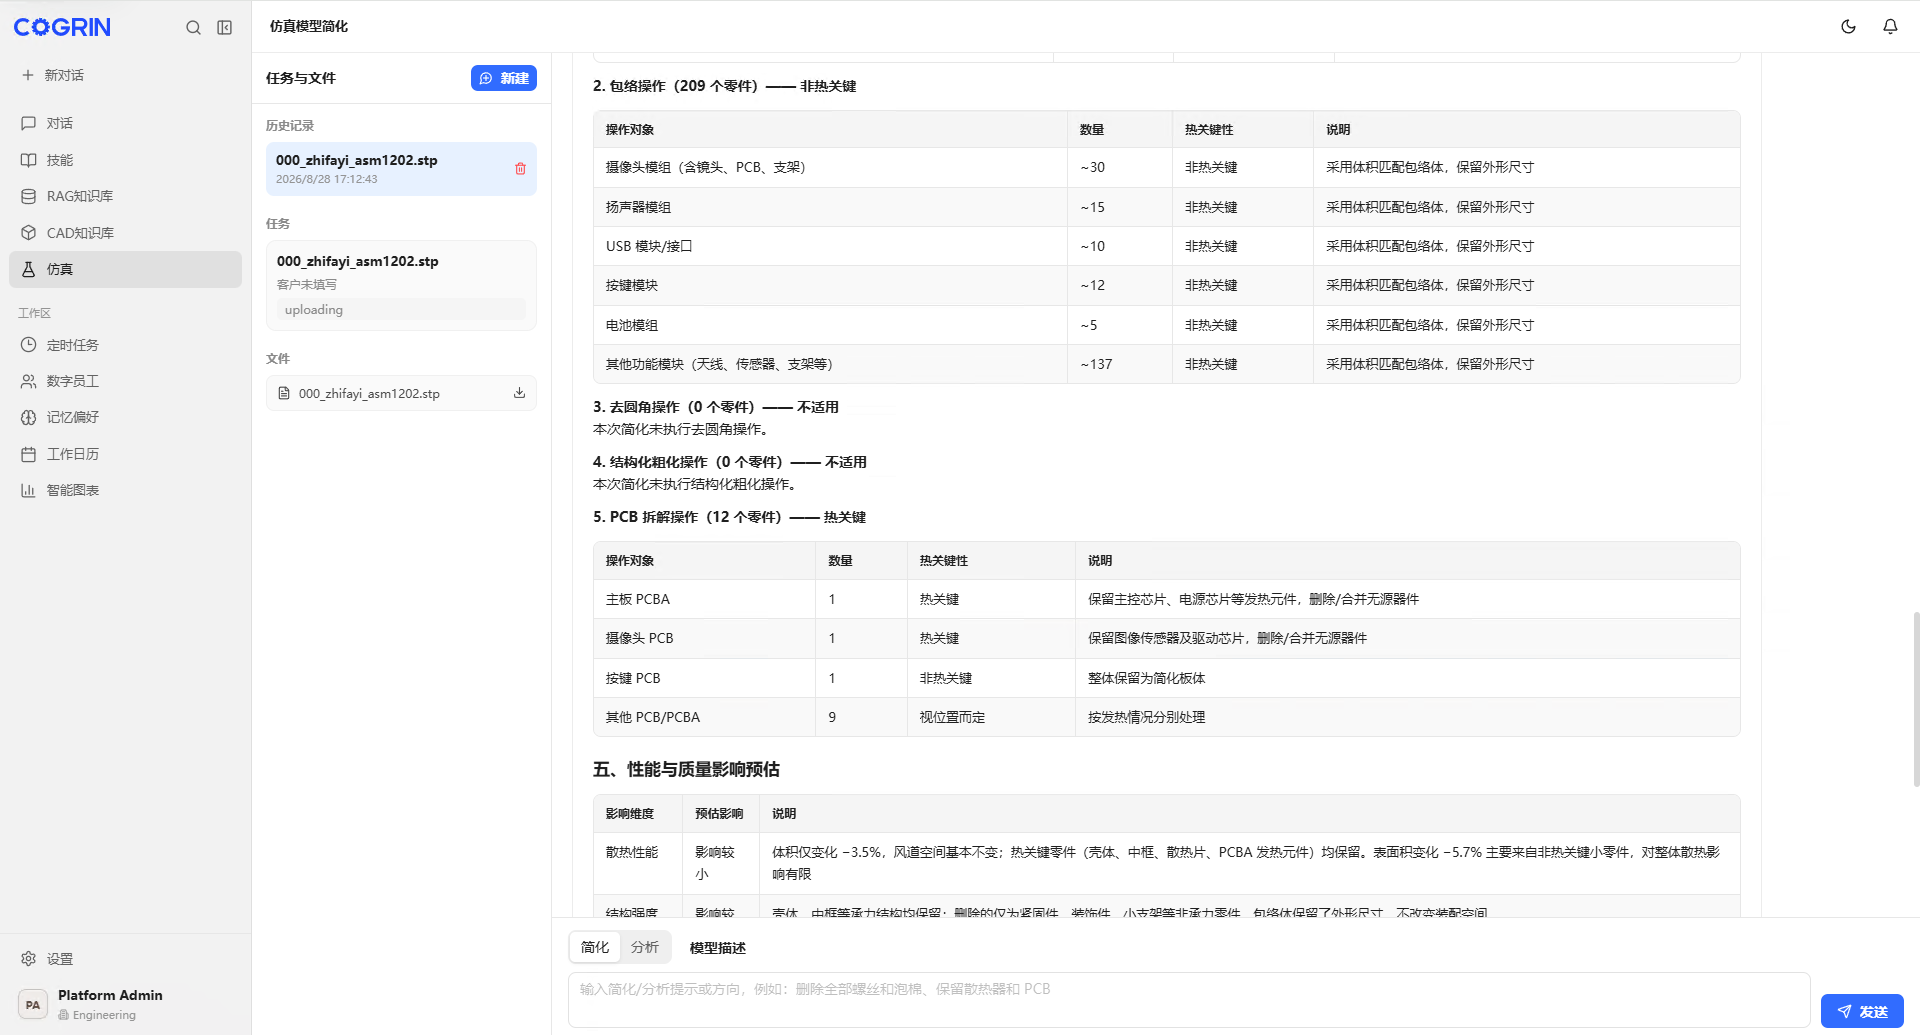Toggle dark mode using the moon icon

1848,27
